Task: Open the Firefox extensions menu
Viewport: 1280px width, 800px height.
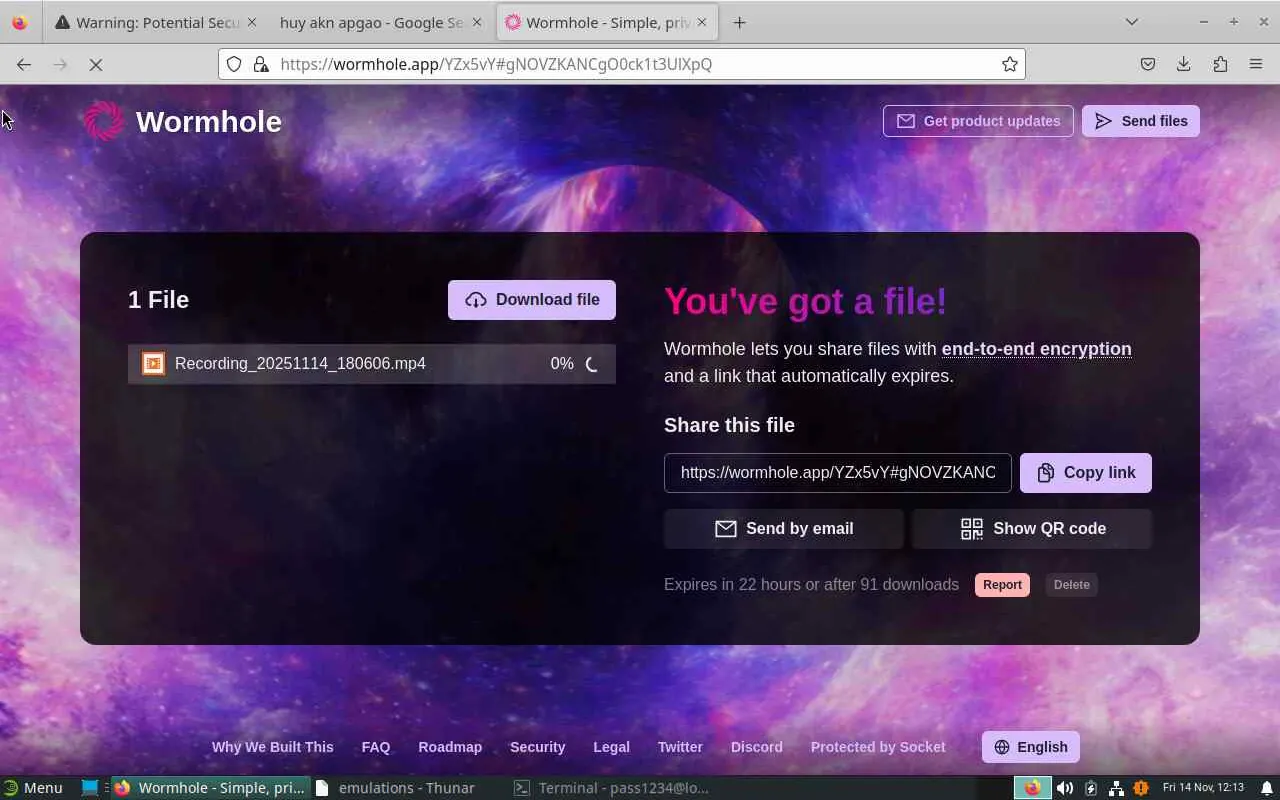Action: (x=1220, y=64)
